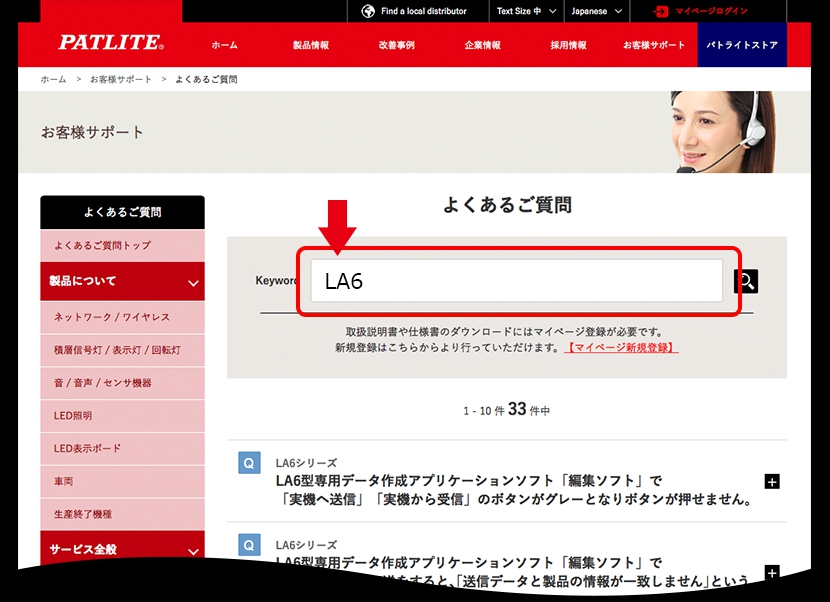The height and width of the screenshot is (602, 830).
Task: Select 音 / 音声 / センサ機器 category
Action: [x=122, y=383]
